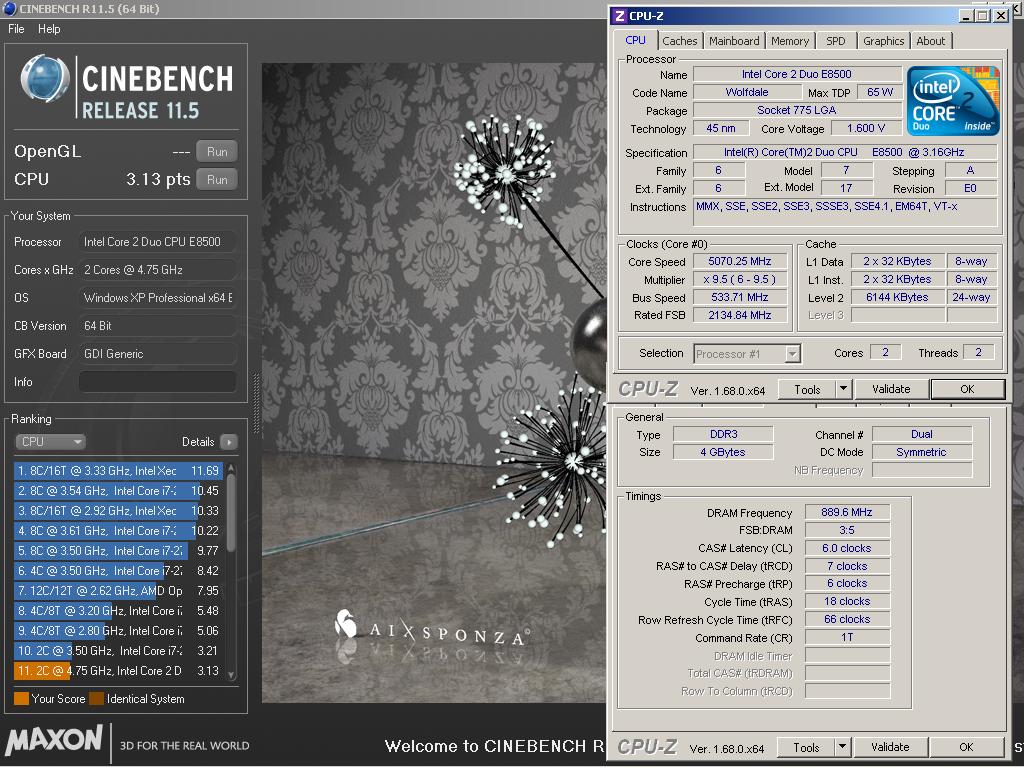Select ranking row 6 with 8.42 score

[118, 571]
